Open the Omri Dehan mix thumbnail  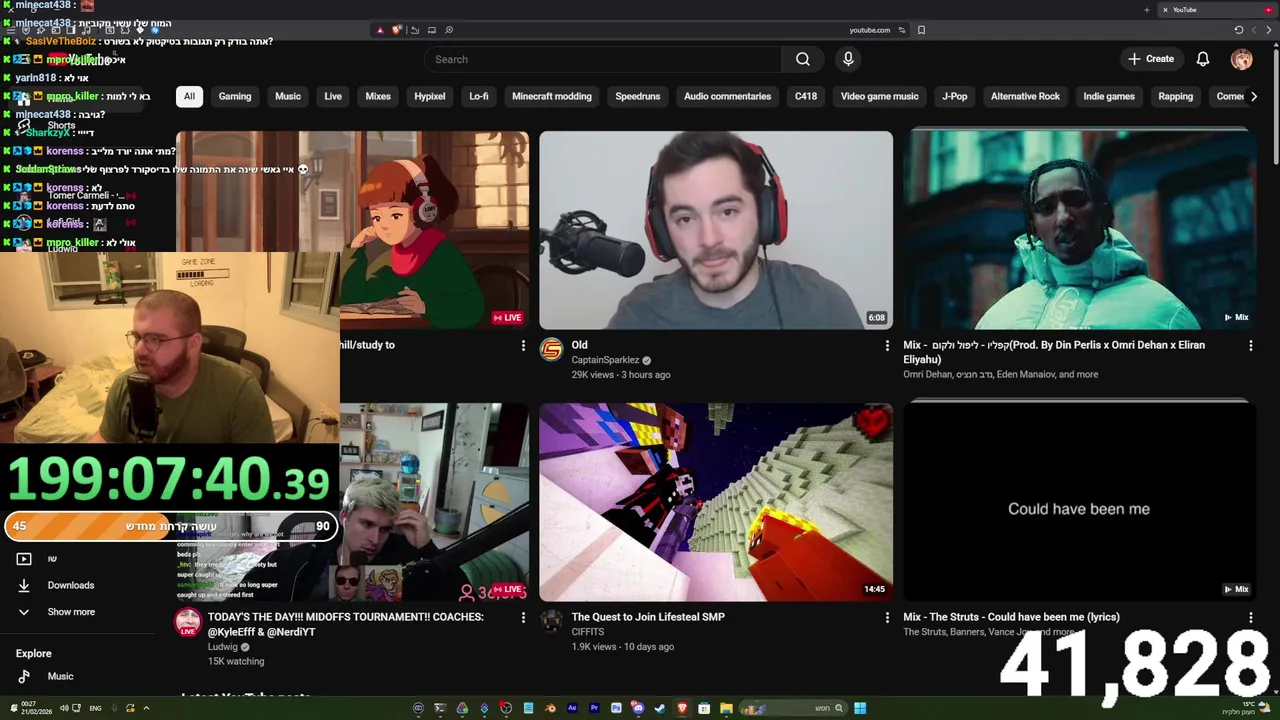coord(1079,230)
